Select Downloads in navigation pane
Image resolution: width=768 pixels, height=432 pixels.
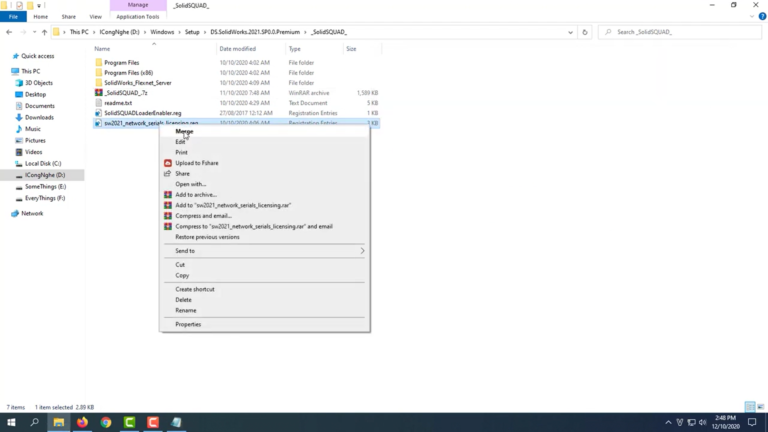[x=39, y=118]
